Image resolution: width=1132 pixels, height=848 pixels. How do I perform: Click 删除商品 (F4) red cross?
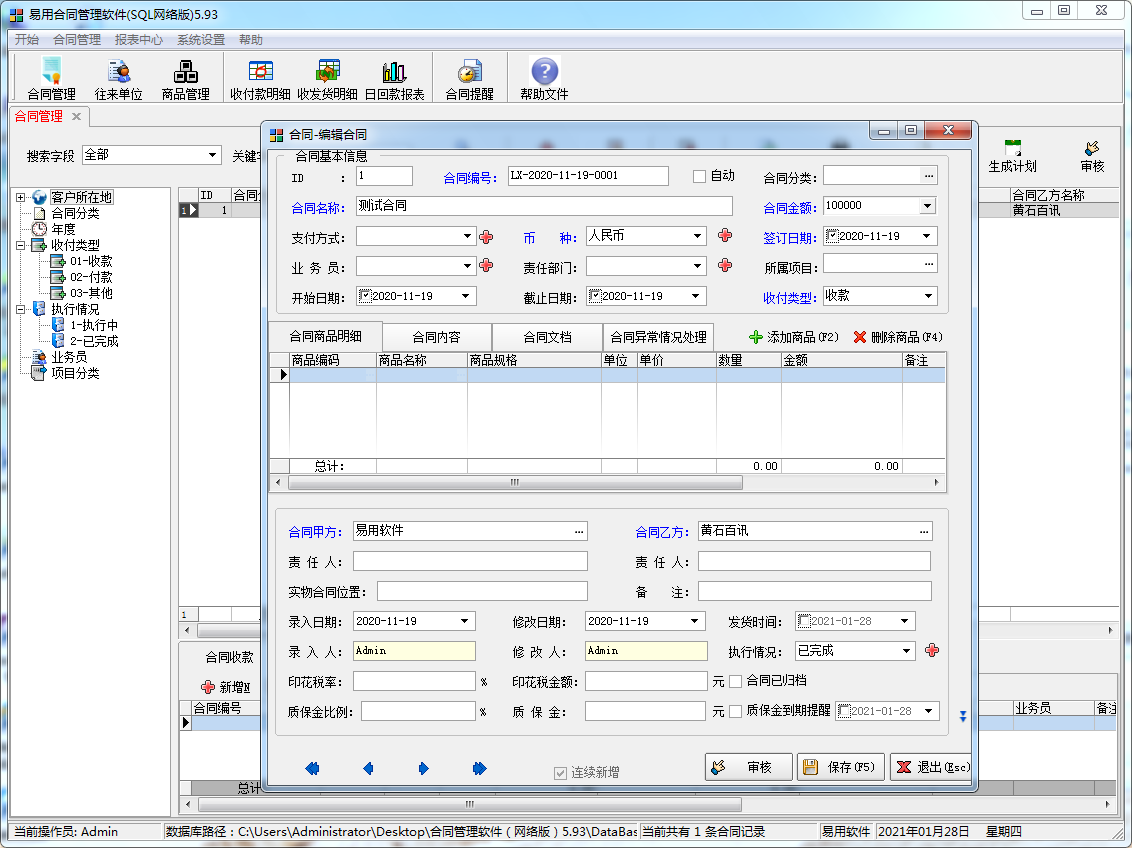(x=860, y=337)
